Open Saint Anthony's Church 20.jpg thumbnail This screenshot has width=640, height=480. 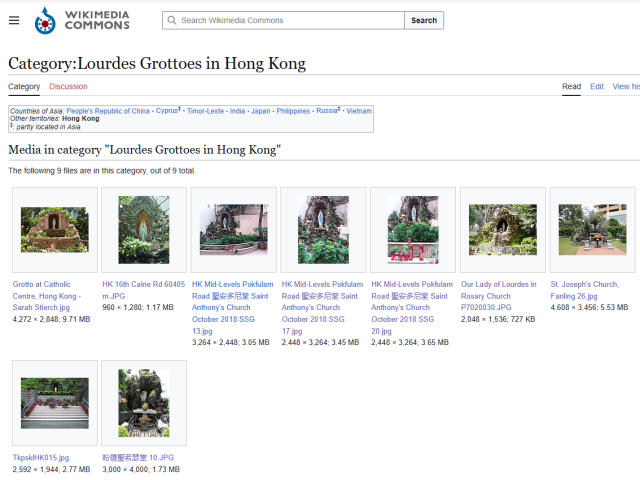click(x=413, y=230)
